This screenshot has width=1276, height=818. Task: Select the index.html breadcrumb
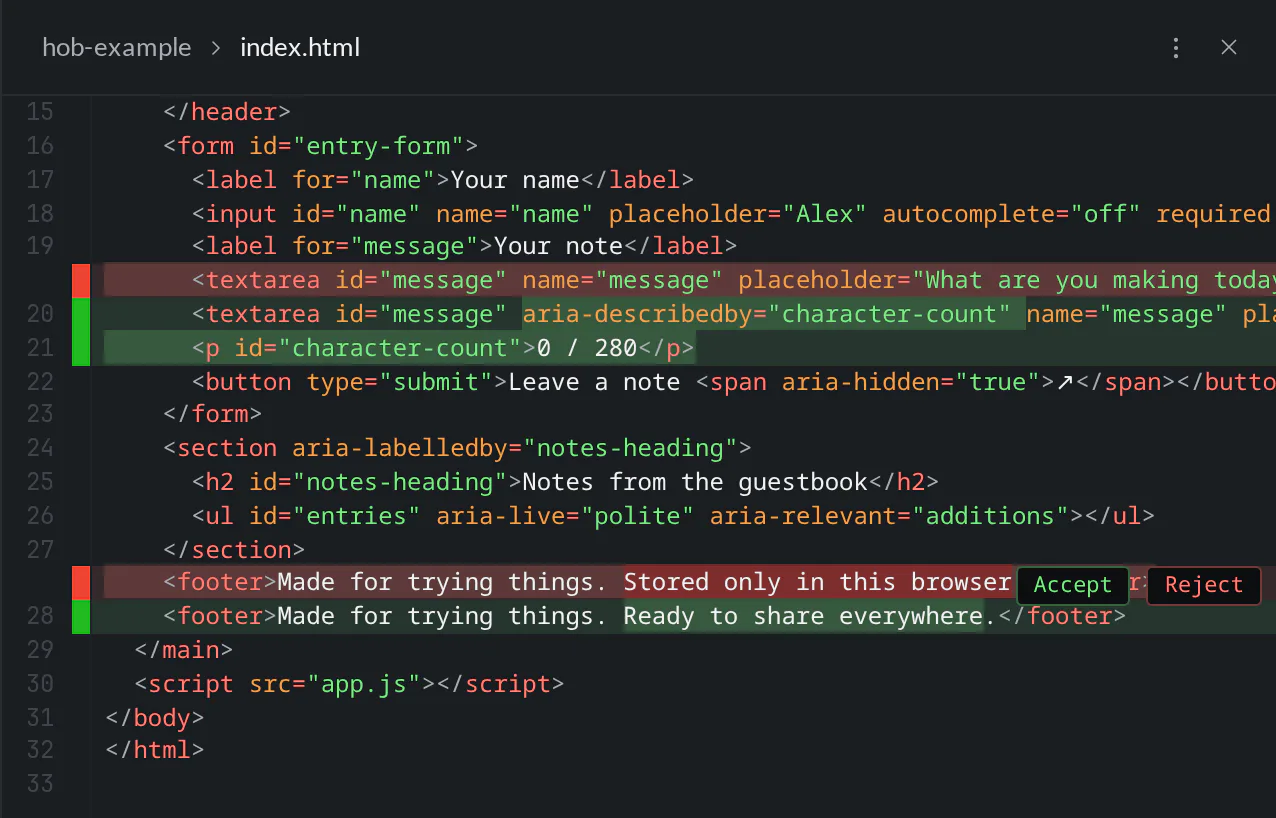(300, 47)
